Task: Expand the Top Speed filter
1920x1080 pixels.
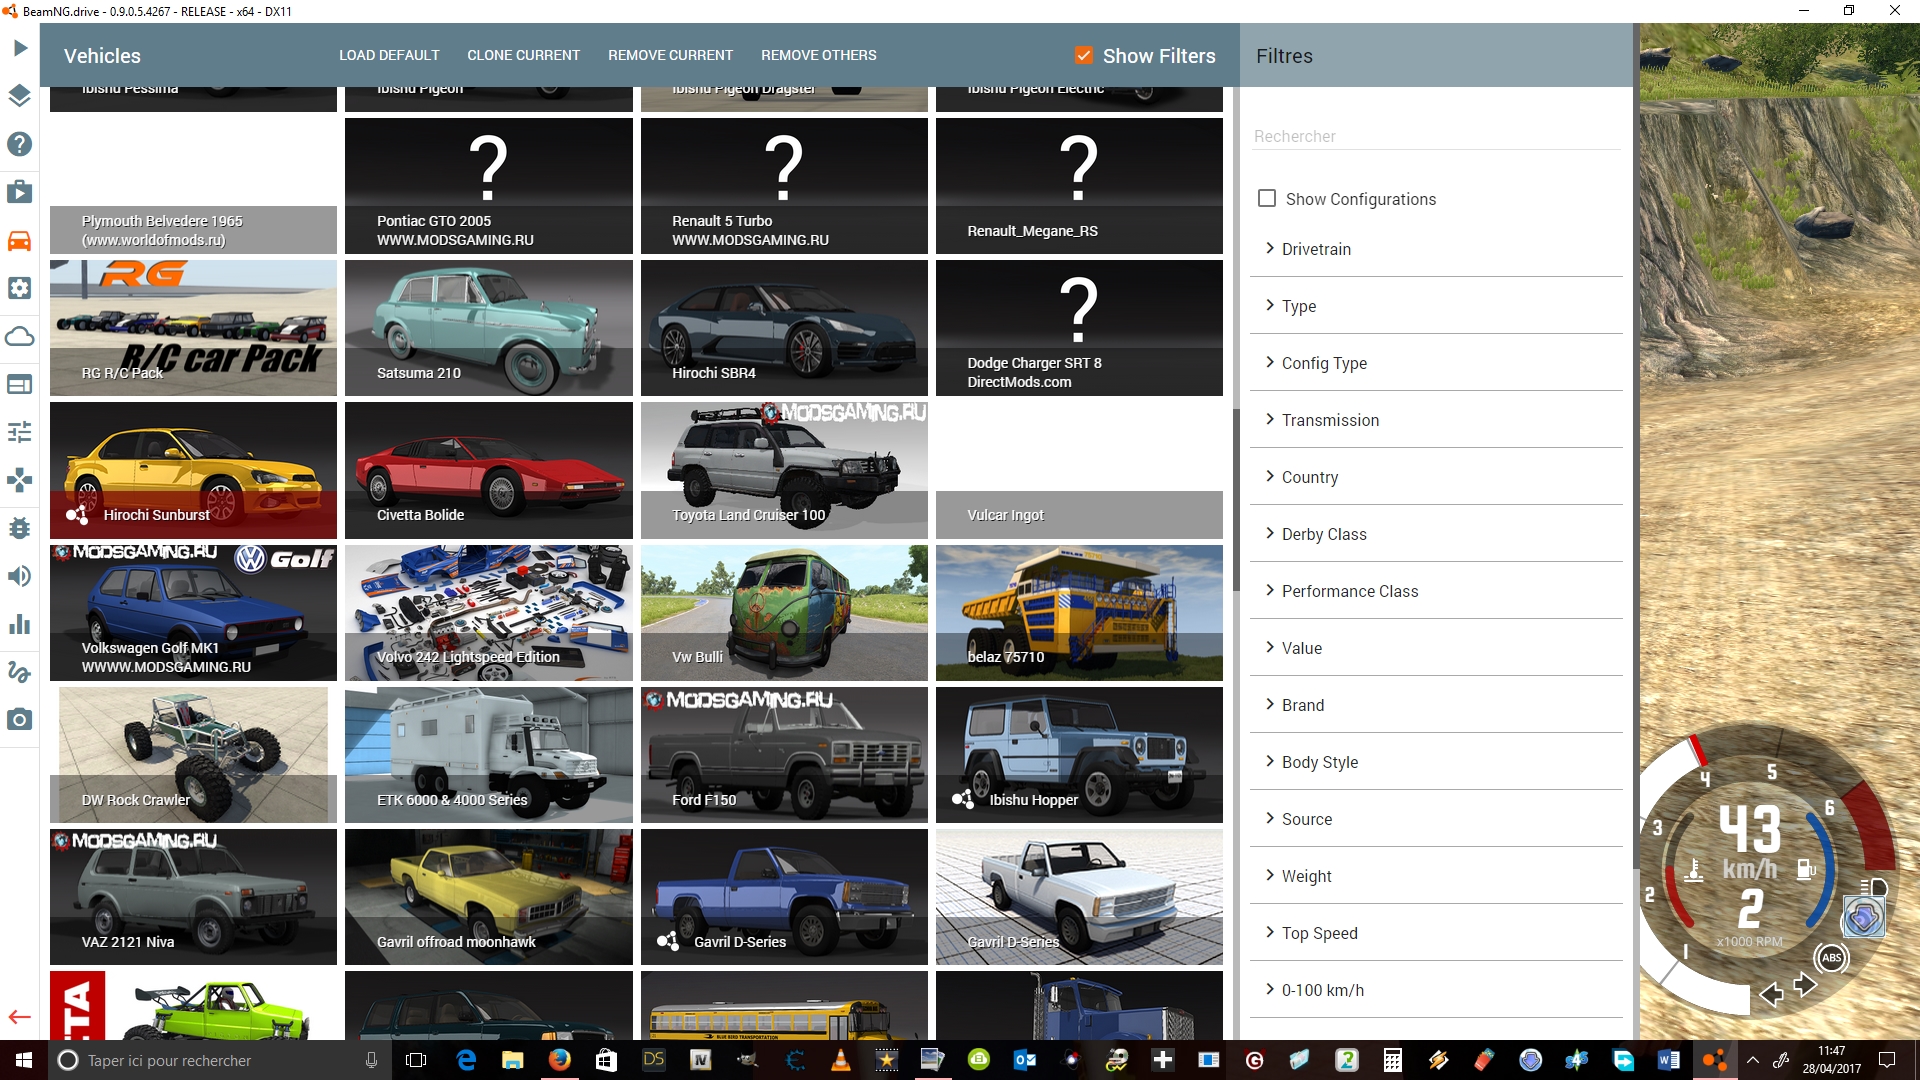Action: (1436, 933)
